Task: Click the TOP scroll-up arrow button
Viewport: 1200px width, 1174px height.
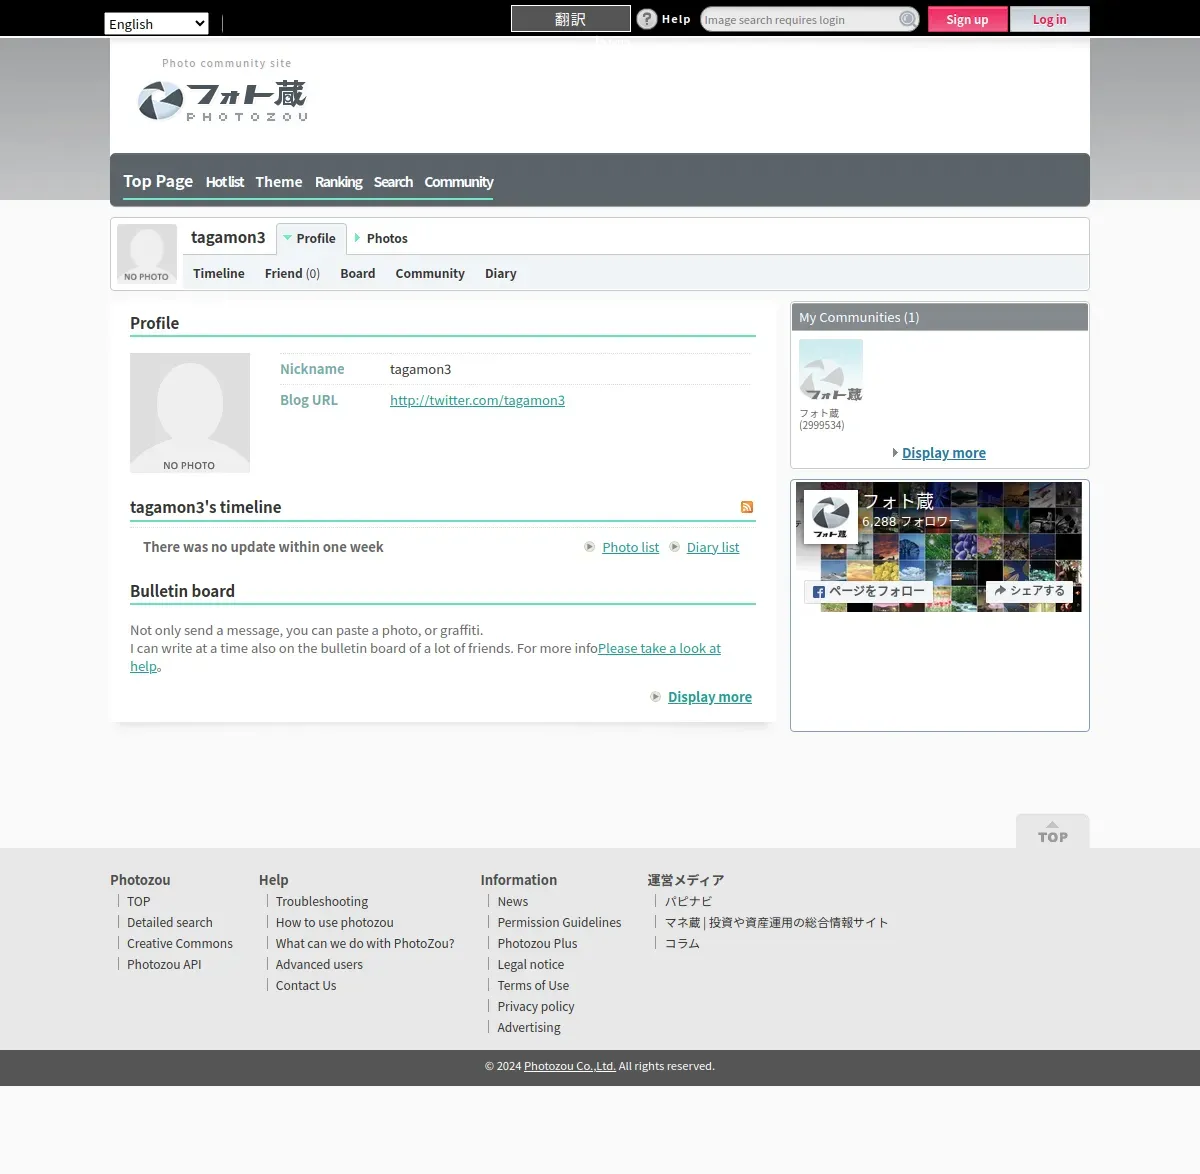Action: (x=1052, y=831)
